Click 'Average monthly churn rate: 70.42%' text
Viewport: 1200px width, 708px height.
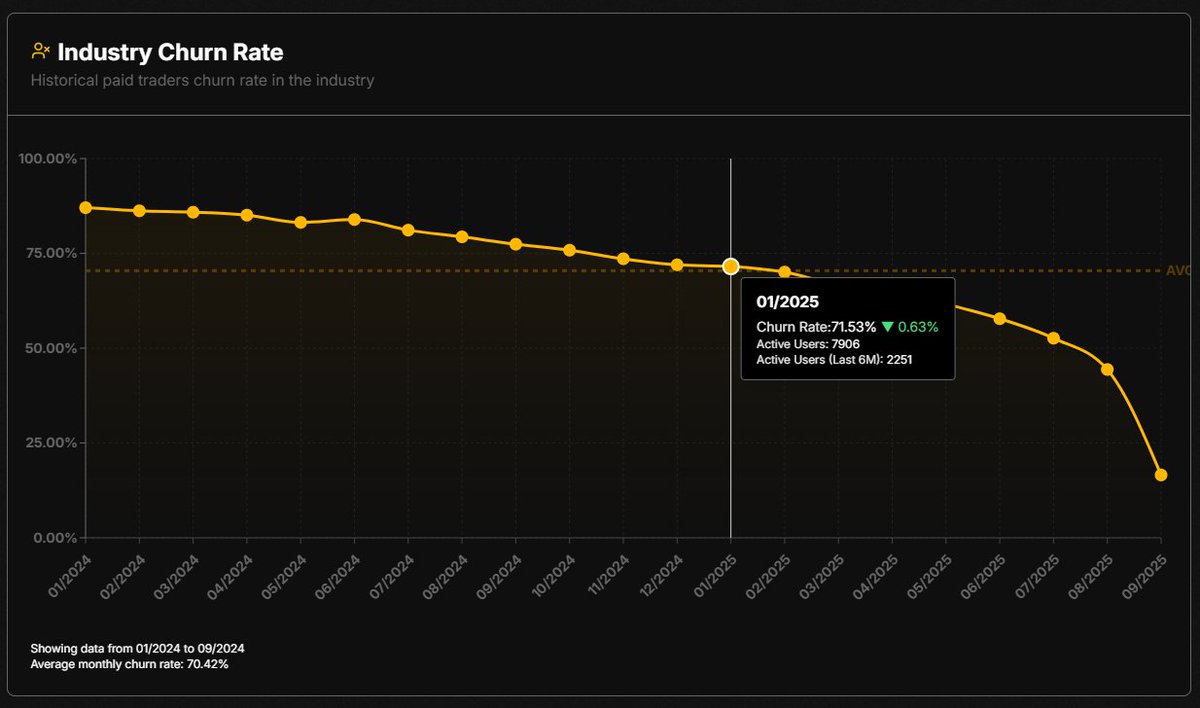tap(129, 664)
